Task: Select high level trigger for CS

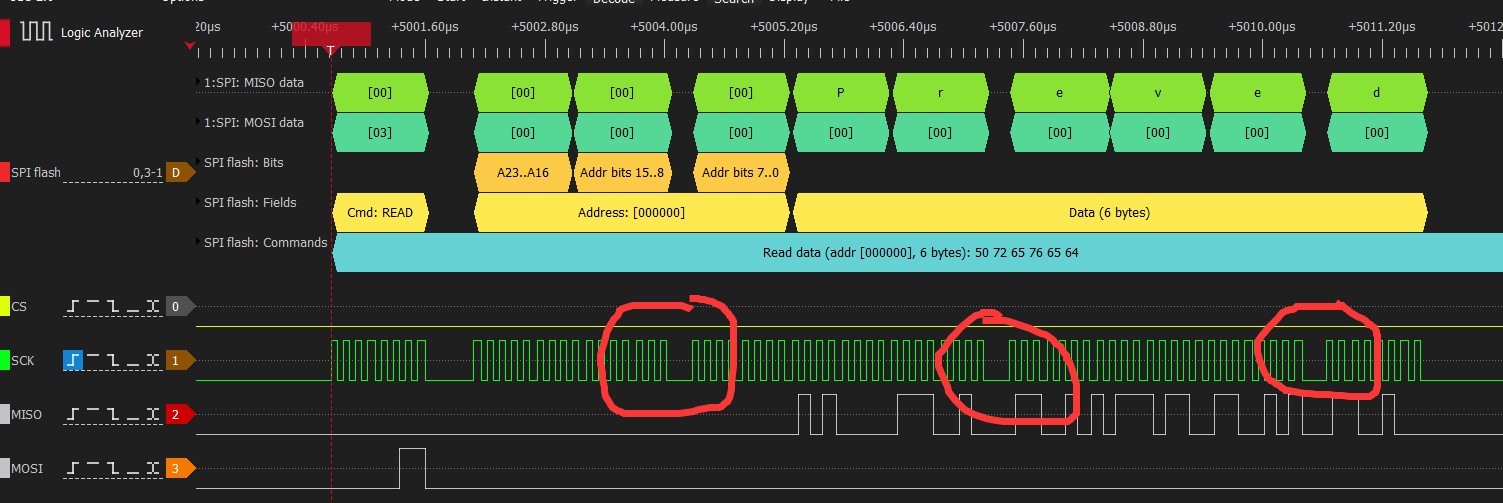Action: point(93,306)
